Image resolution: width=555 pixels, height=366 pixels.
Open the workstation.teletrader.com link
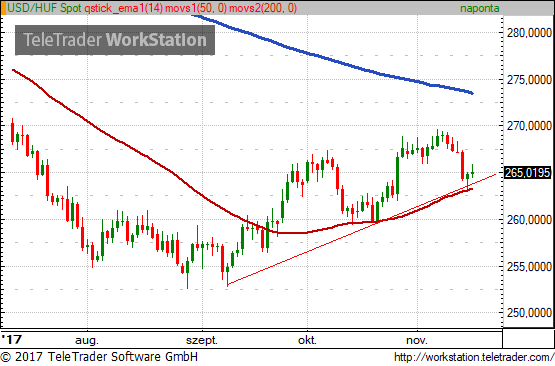[x=474, y=357]
